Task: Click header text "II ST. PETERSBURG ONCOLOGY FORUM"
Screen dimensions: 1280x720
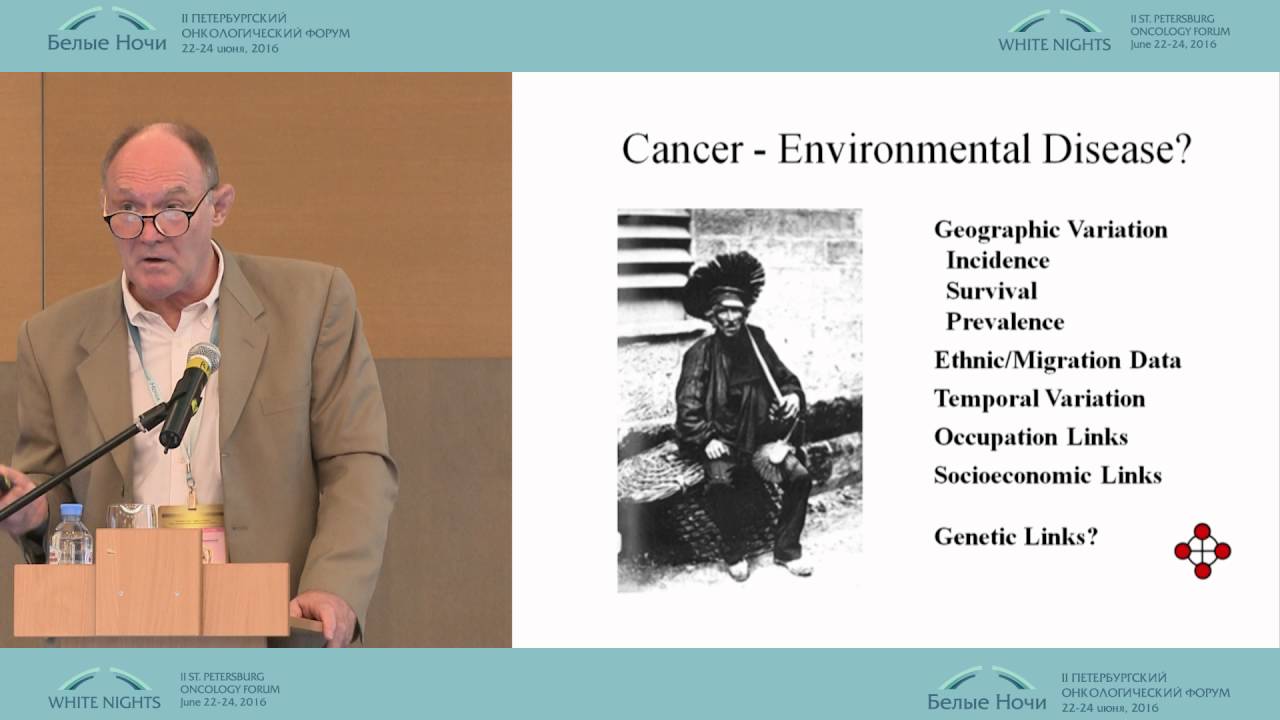Action: 1180,26
